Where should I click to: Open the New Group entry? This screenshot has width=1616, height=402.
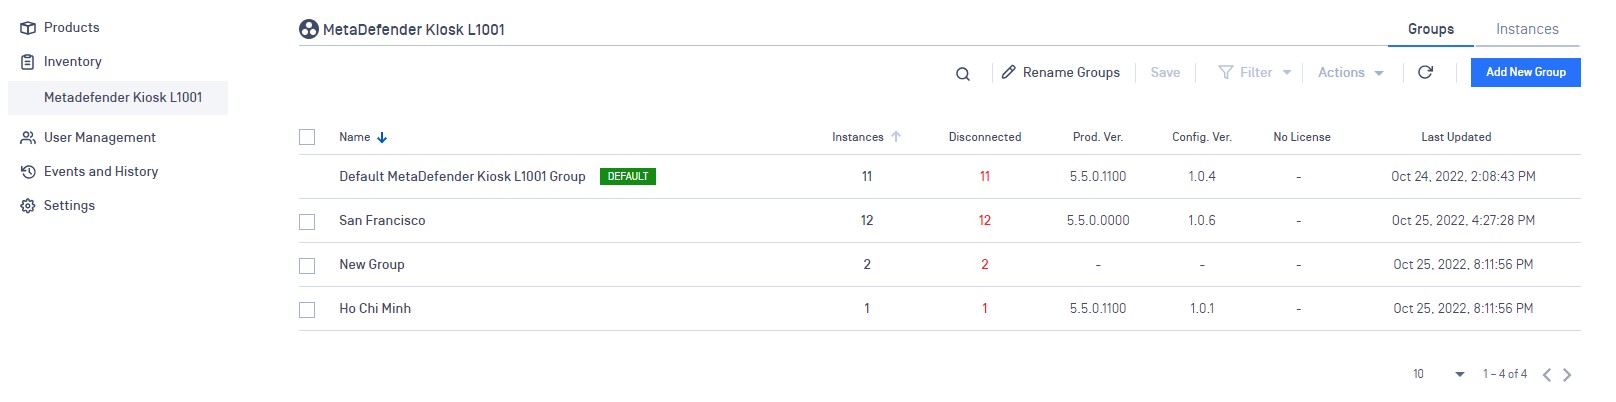click(372, 265)
